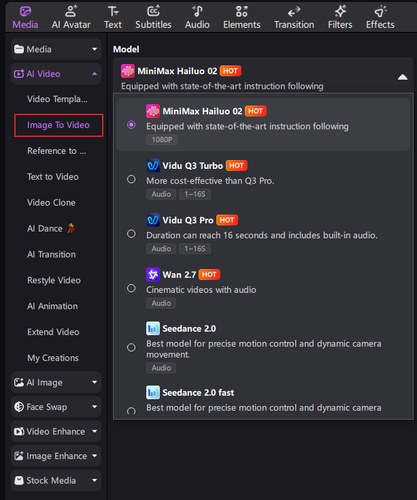Select Wan 2.7 radio button

pyautogui.click(x=131, y=288)
